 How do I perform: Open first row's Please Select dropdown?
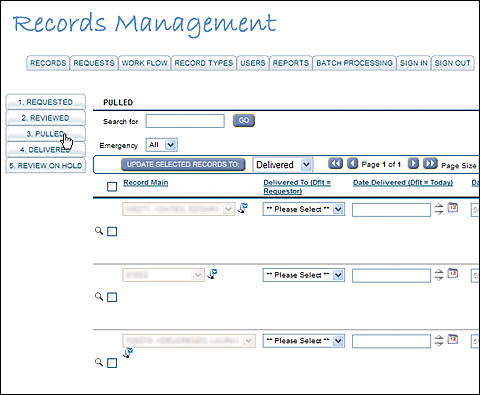pyautogui.click(x=304, y=209)
